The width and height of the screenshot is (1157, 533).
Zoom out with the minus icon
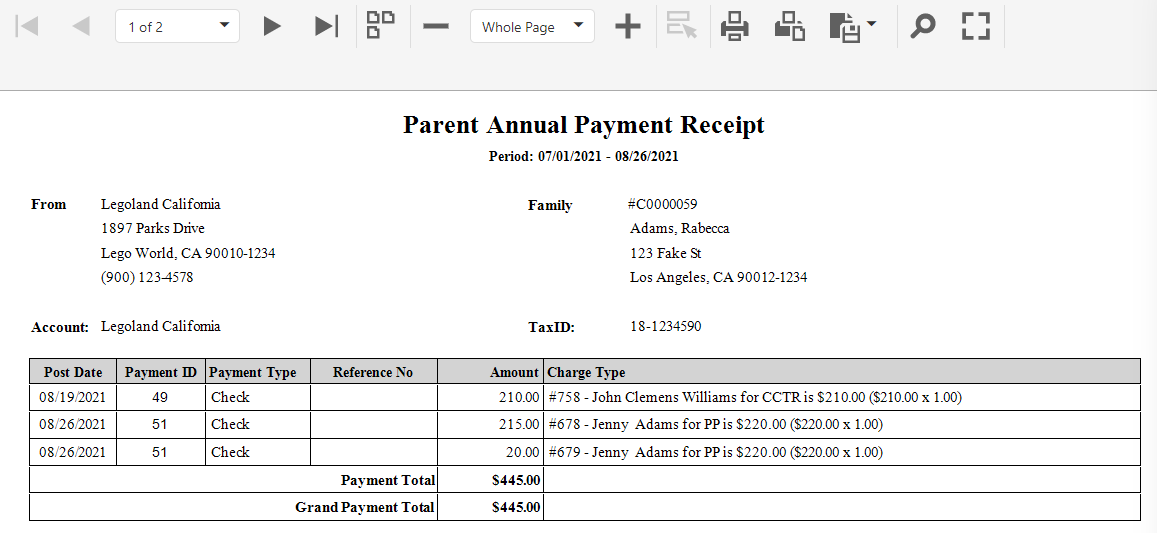[436, 27]
